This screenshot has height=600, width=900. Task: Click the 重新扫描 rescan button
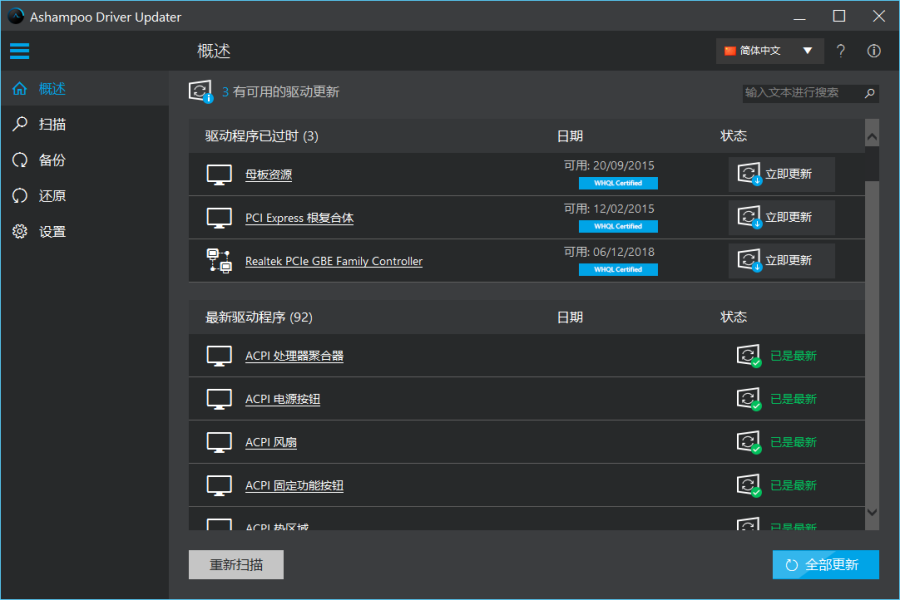[236, 564]
